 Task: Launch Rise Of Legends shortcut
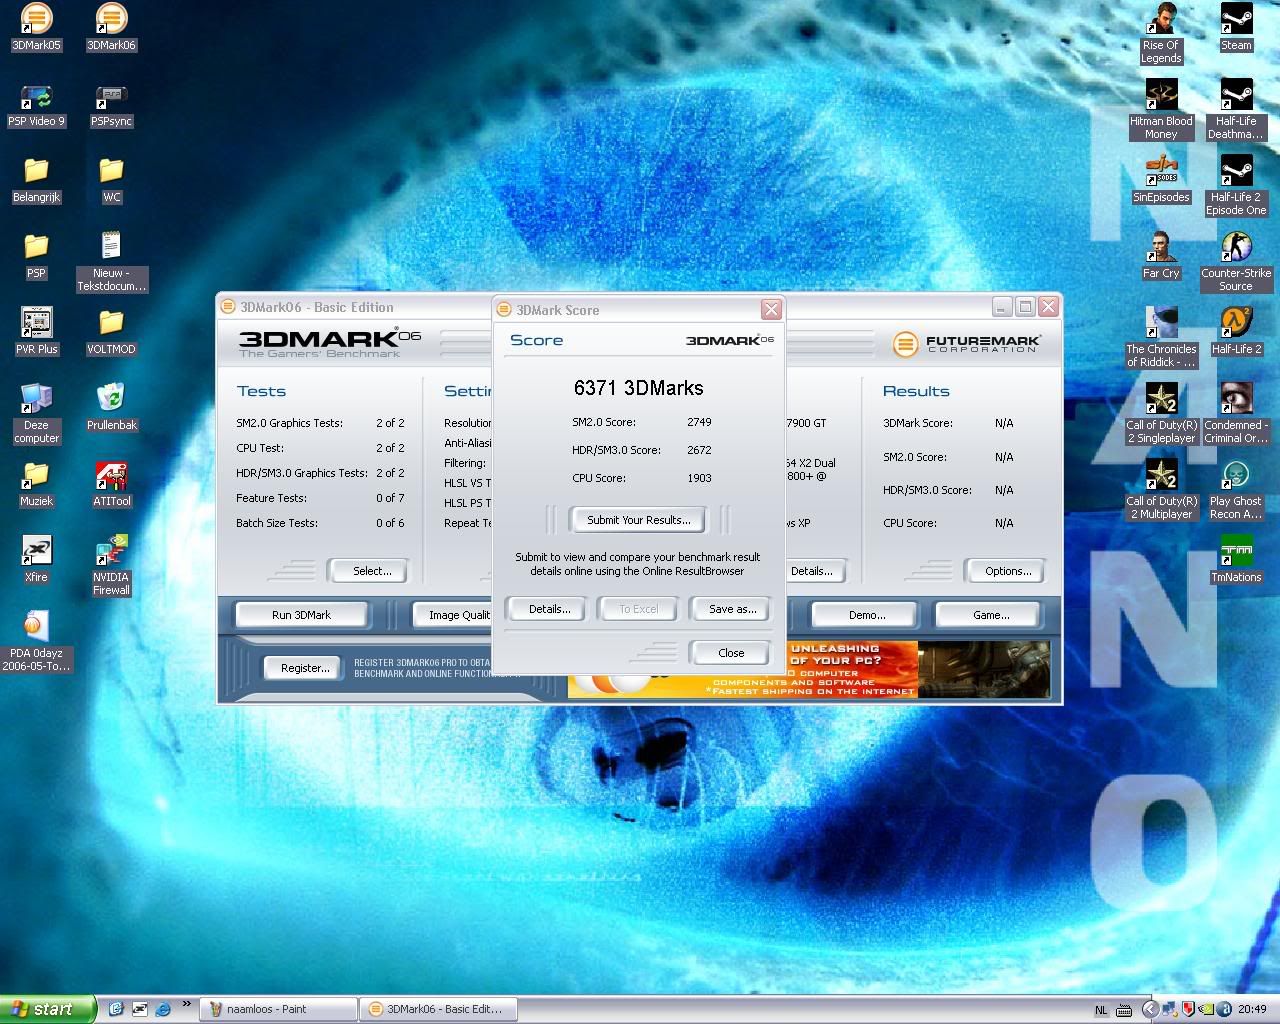tap(1161, 33)
